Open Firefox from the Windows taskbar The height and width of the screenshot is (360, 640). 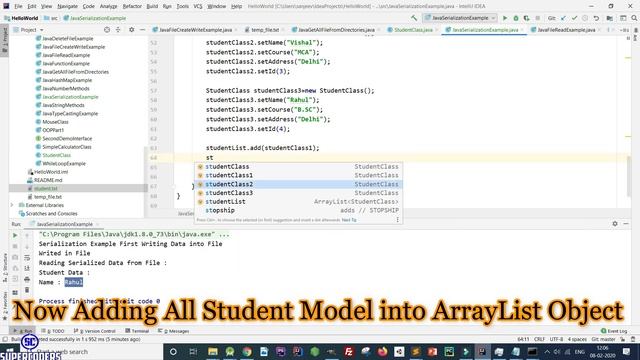[x=382, y=351]
